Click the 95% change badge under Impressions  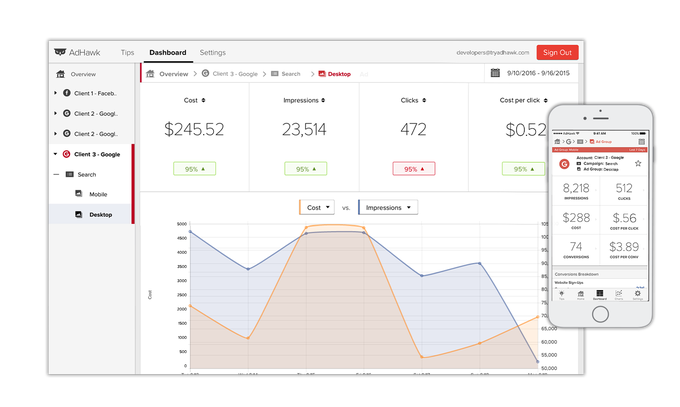pyautogui.click(x=306, y=169)
